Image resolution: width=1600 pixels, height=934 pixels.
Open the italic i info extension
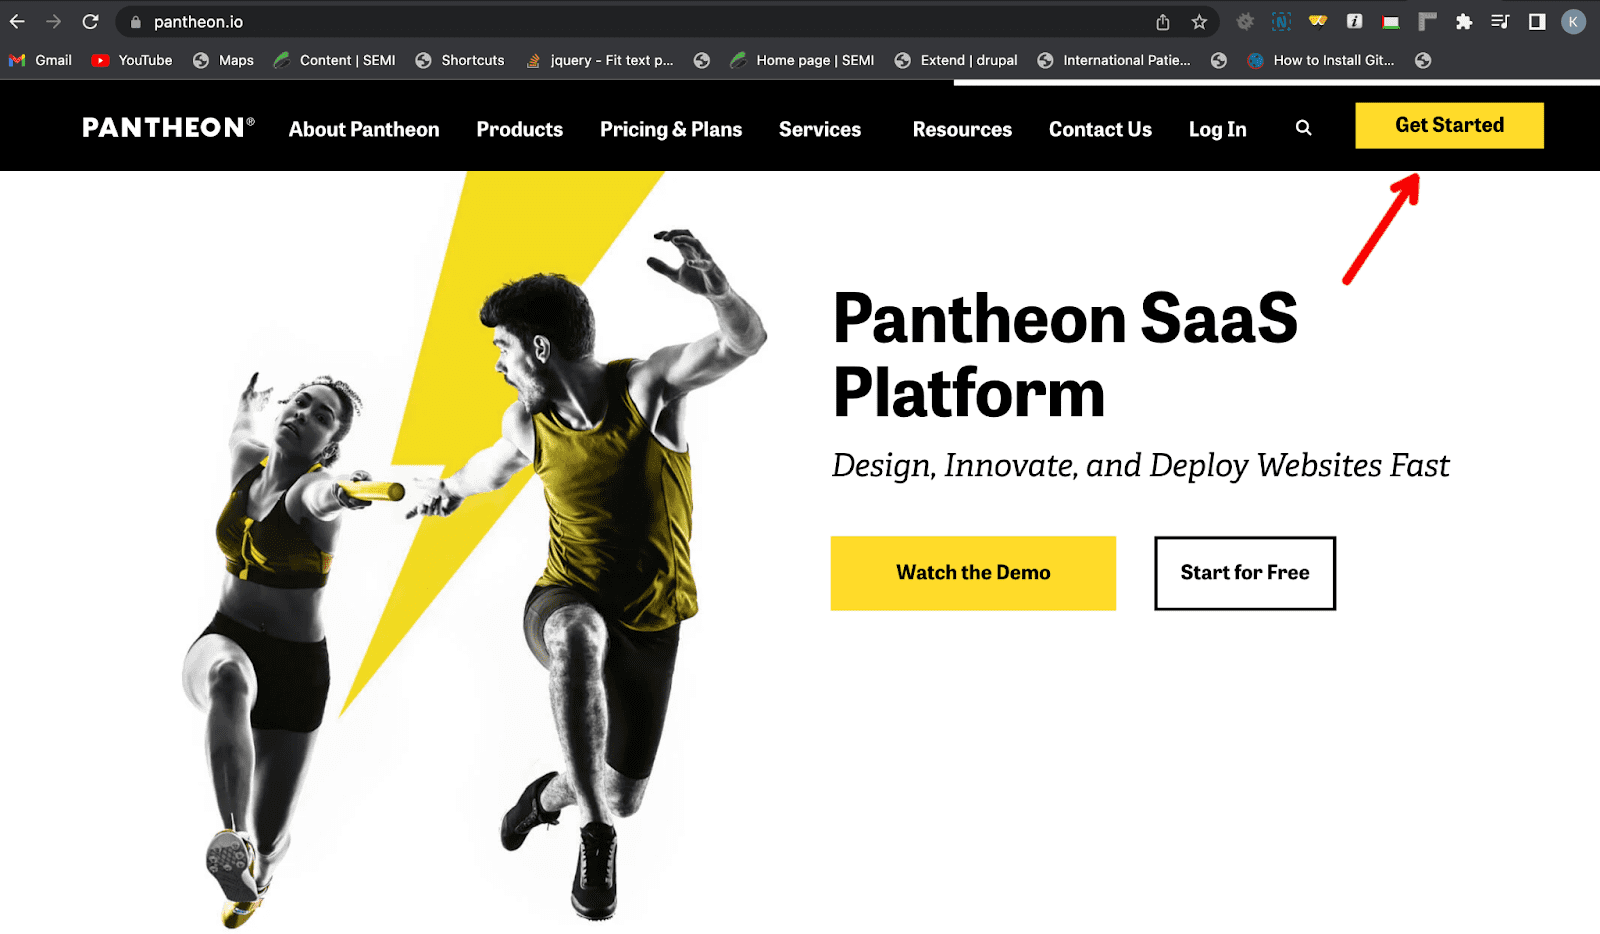tap(1354, 21)
